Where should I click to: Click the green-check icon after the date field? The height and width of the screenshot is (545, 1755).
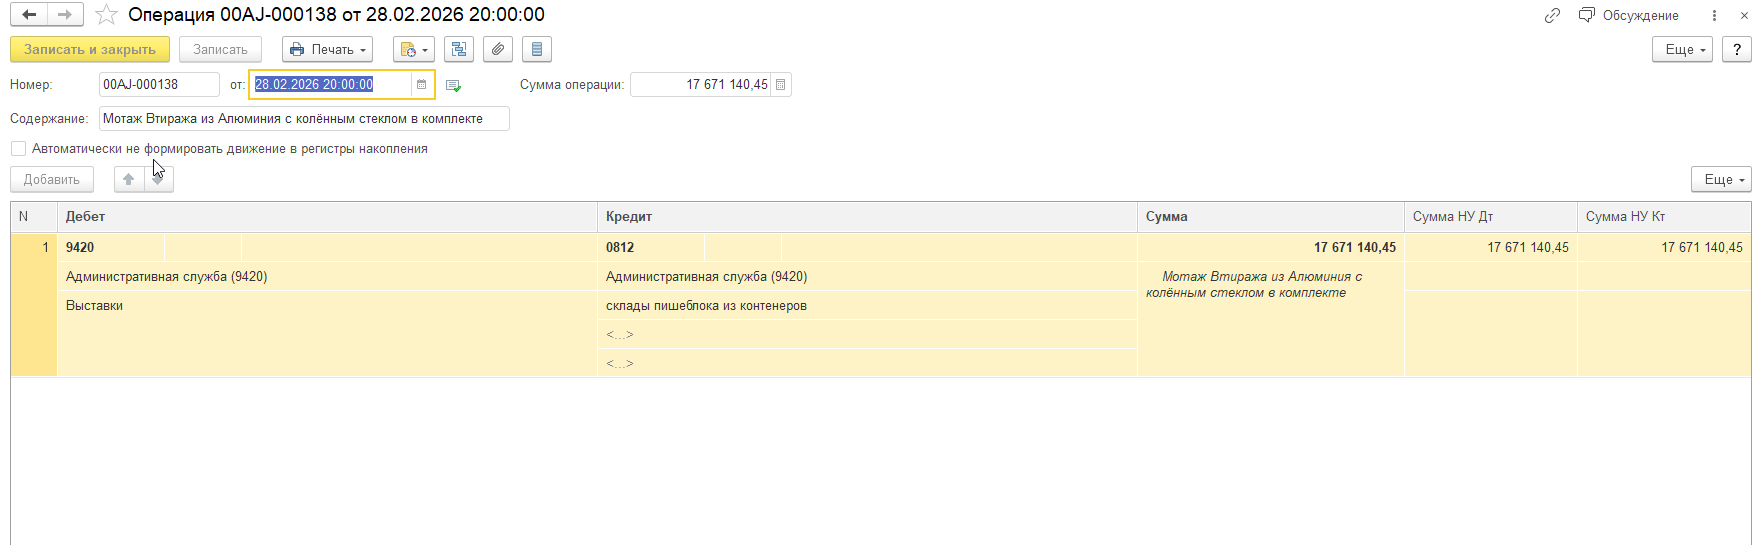click(453, 86)
